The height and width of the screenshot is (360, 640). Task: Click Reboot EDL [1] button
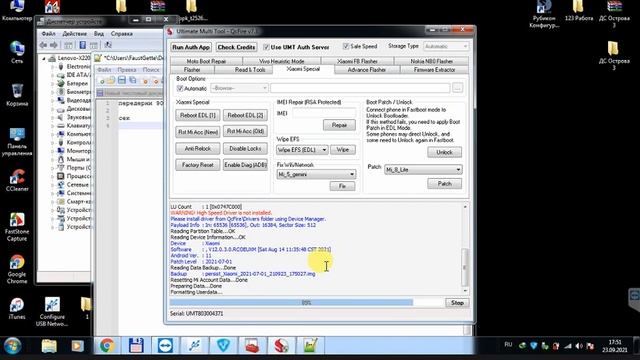coord(198,116)
